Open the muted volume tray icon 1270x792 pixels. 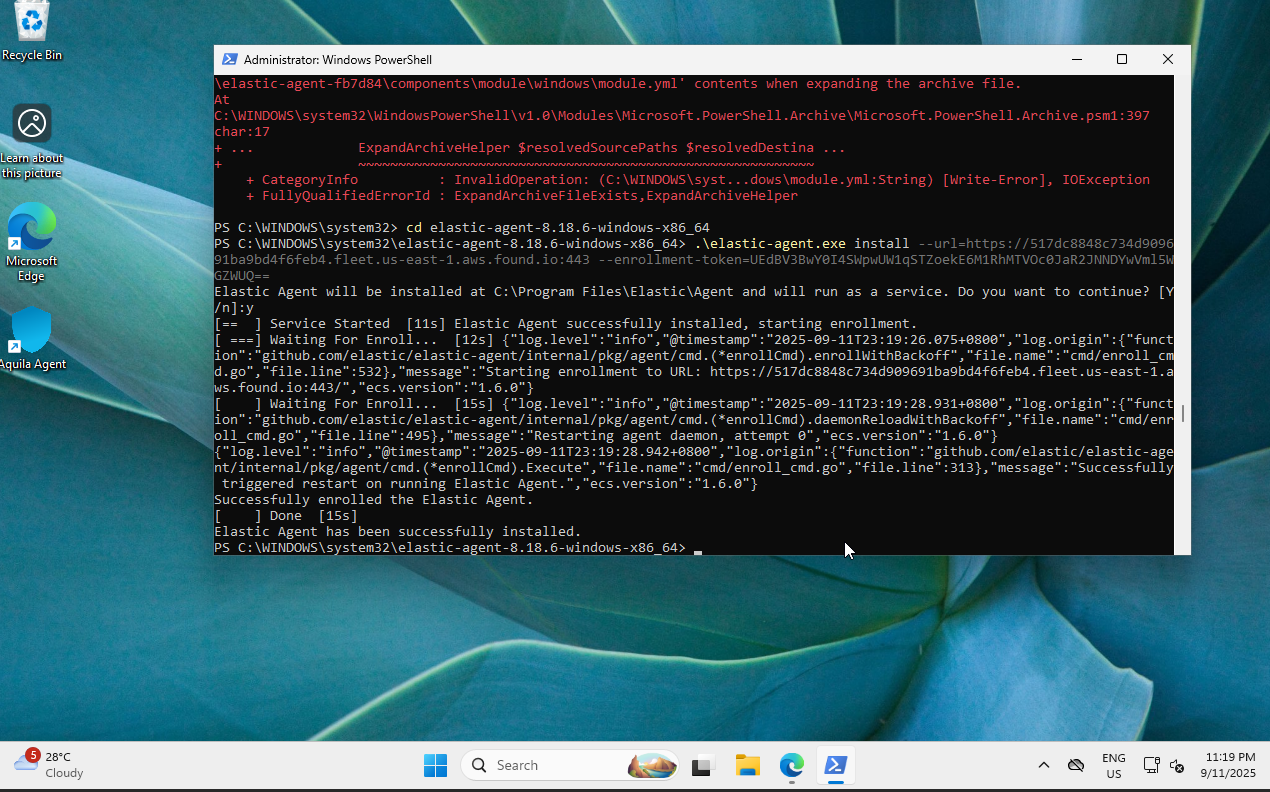(x=1177, y=765)
